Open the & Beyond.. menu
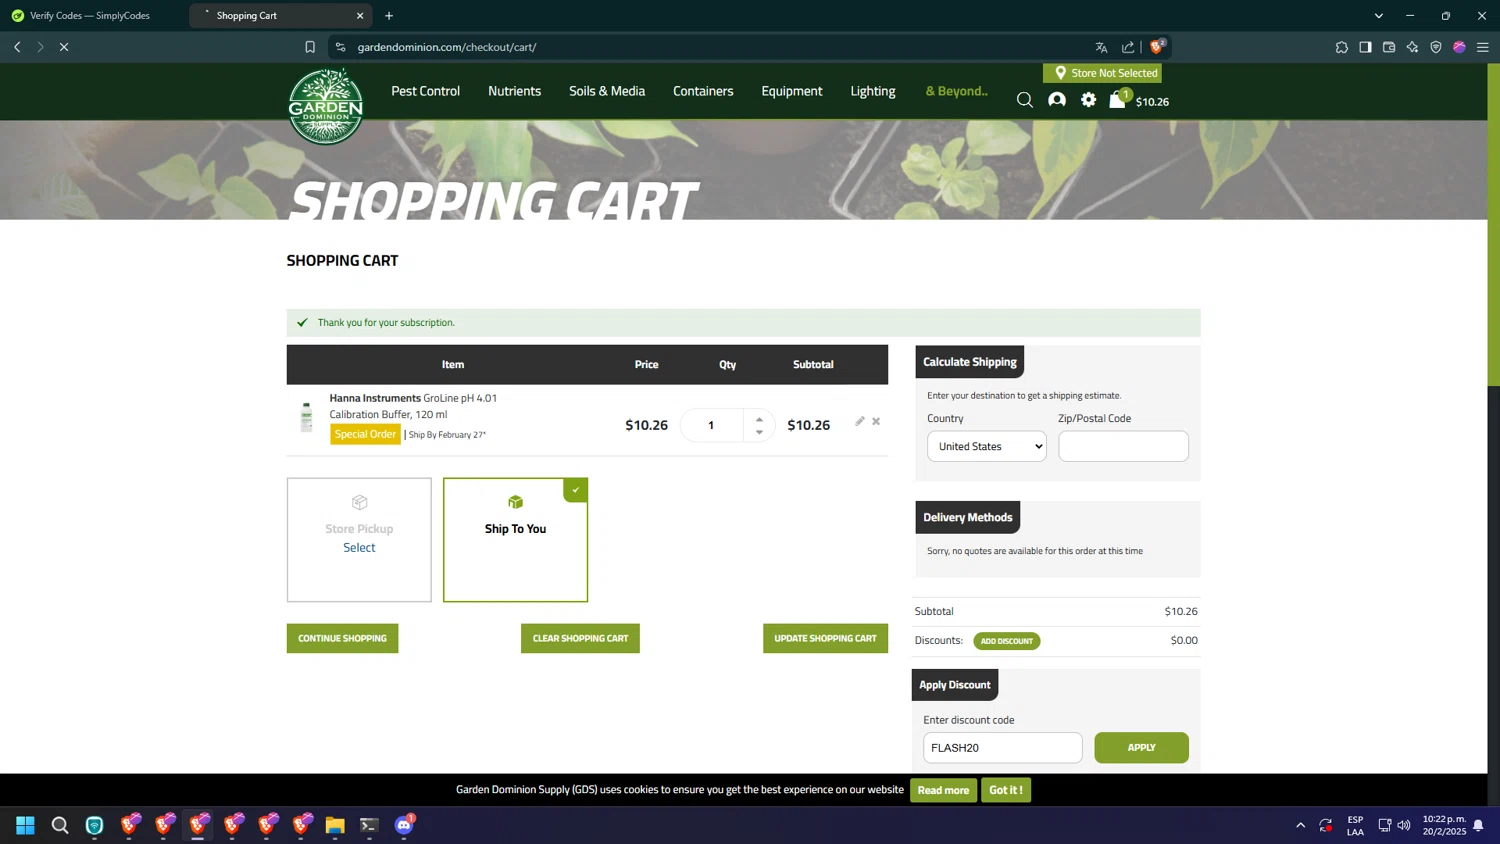This screenshot has width=1500, height=844. point(957,91)
